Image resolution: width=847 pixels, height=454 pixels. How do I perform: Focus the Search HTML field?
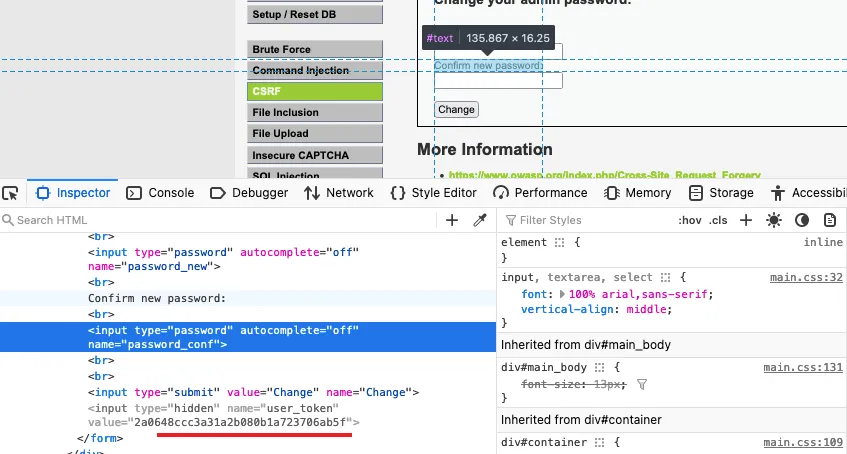click(x=218, y=220)
